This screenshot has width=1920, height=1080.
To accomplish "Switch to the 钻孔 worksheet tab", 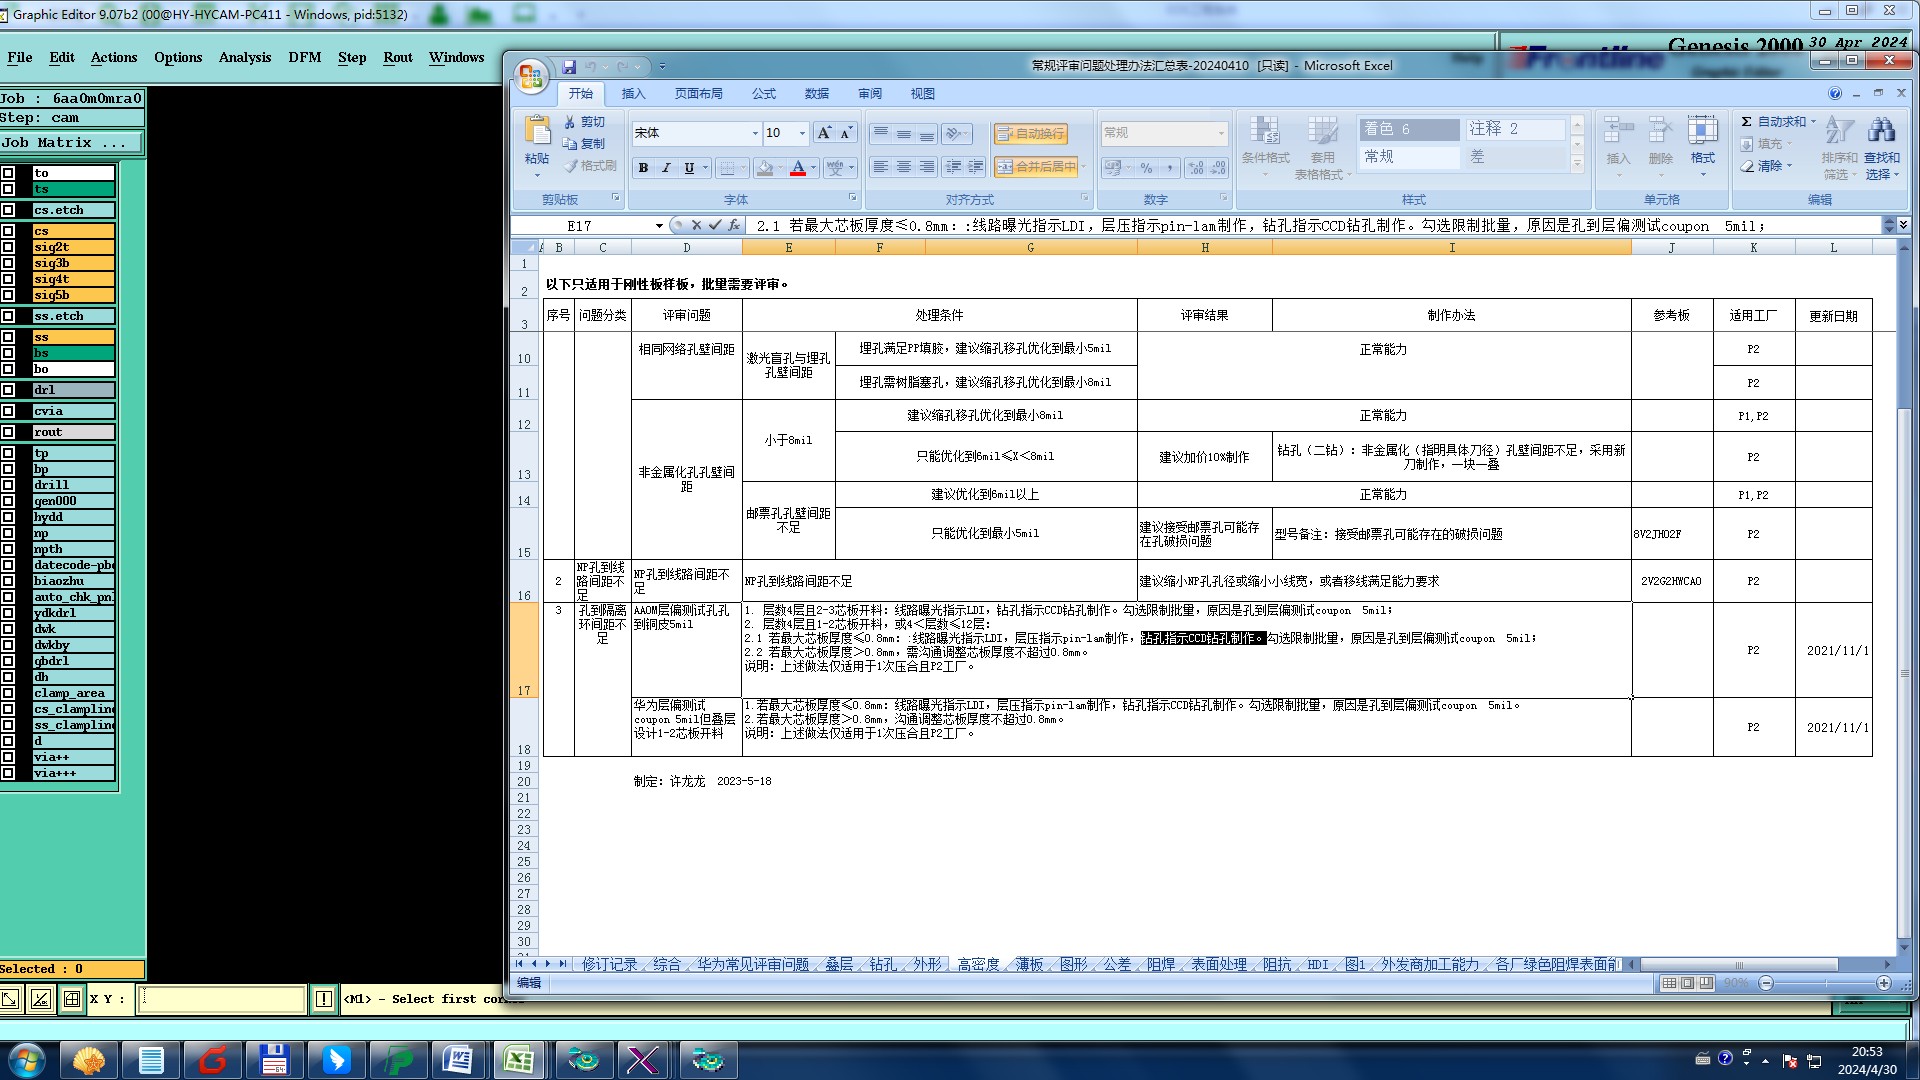I will pos(882,964).
